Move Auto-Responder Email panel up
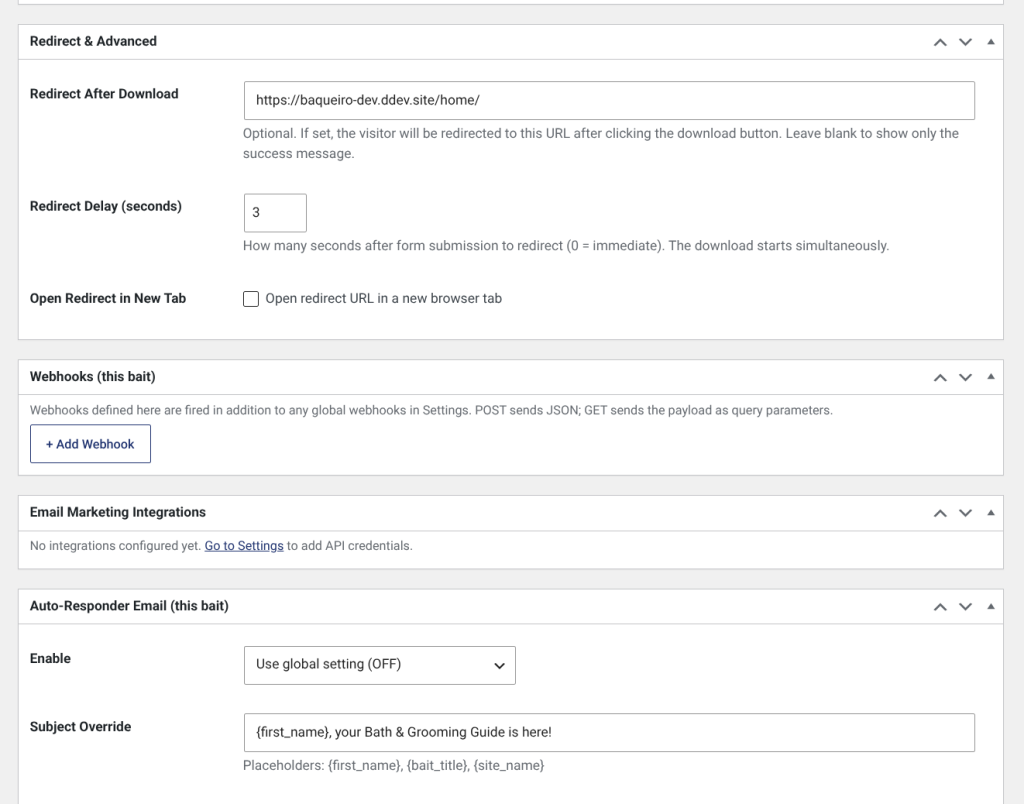The width and height of the screenshot is (1024, 804). pos(940,607)
